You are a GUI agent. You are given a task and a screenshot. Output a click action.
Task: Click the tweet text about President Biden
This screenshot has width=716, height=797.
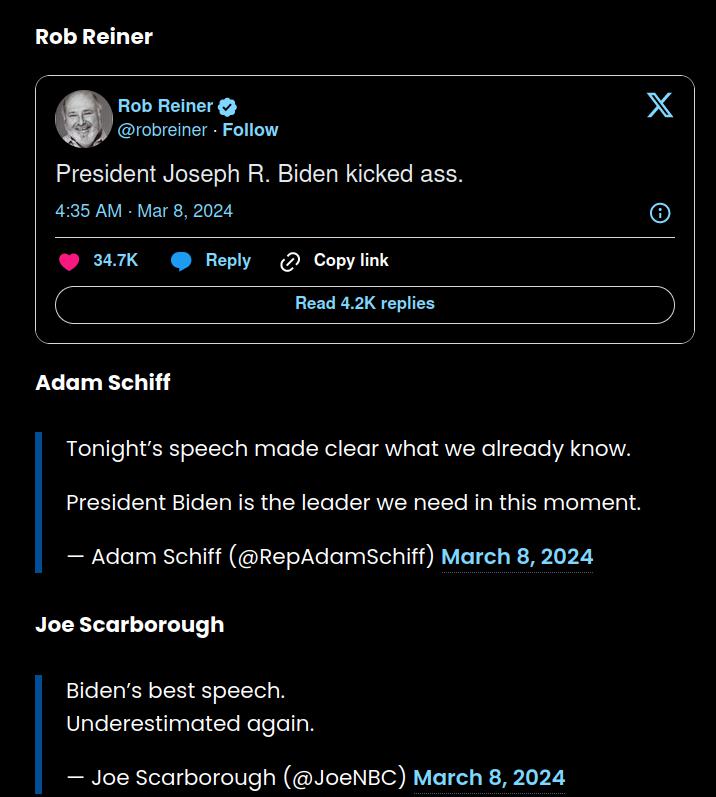(x=259, y=174)
